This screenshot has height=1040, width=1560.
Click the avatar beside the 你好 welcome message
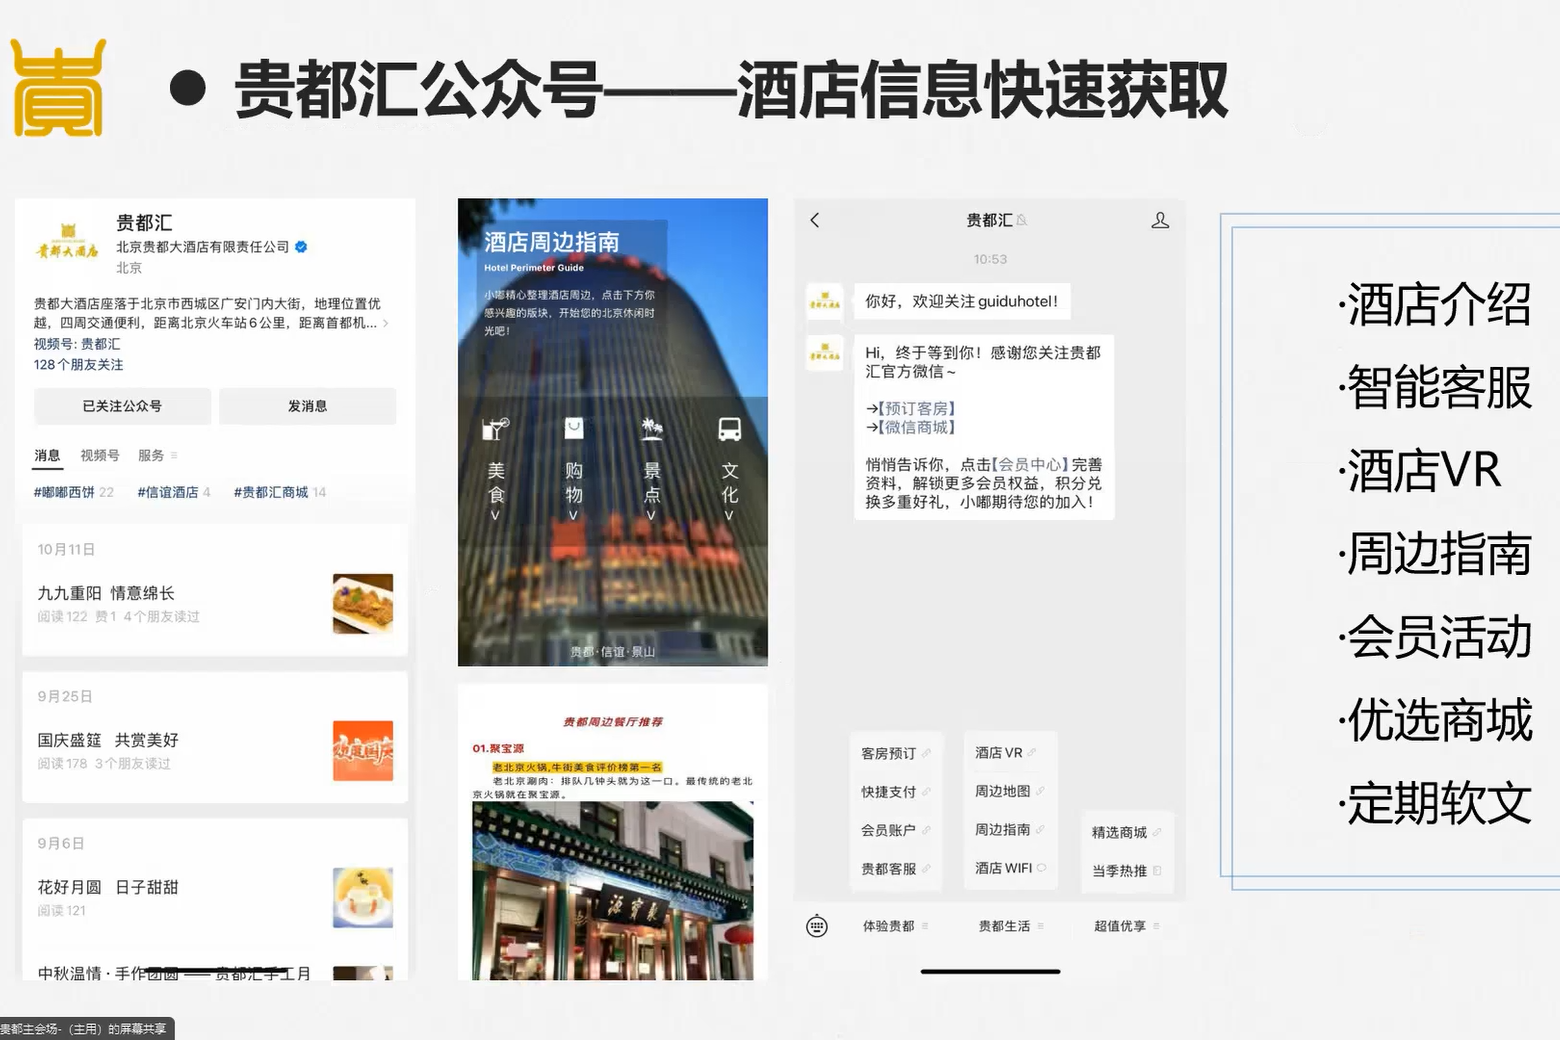pyautogui.click(x=825, y=301)
